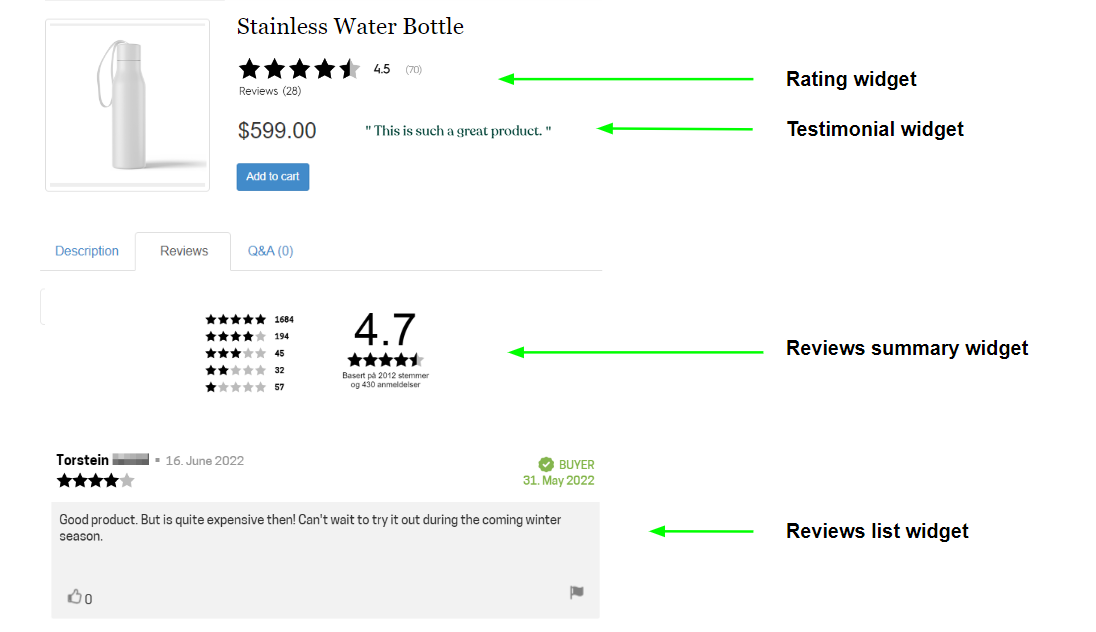Click the (70) ratings count
1096x632 pixels.
pos(413,70)
